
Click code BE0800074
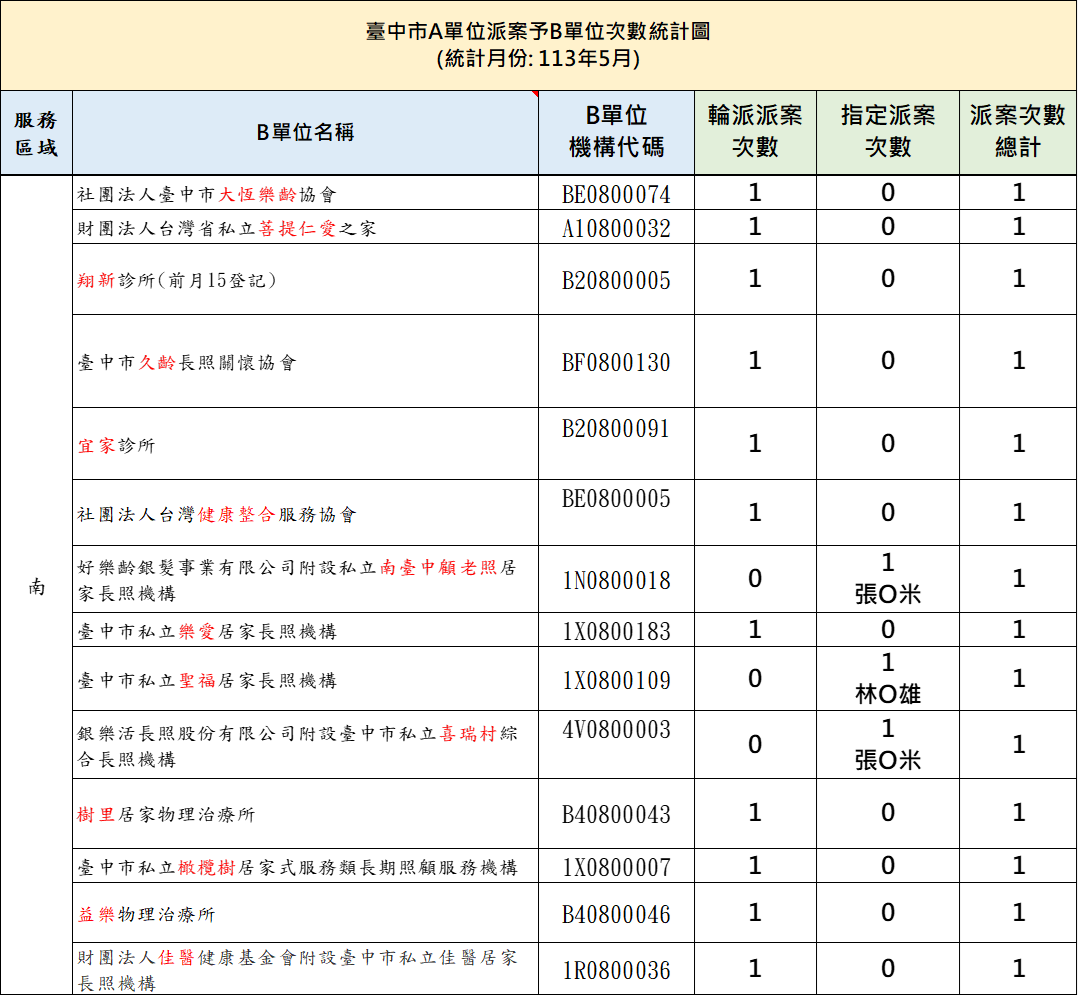(617, 195)
